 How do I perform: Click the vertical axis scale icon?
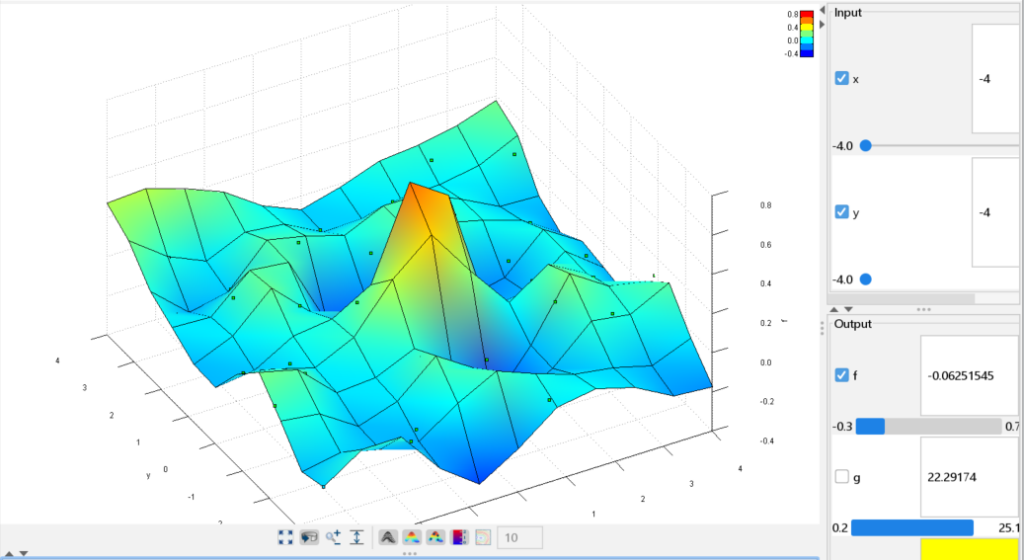coord(356,538)
